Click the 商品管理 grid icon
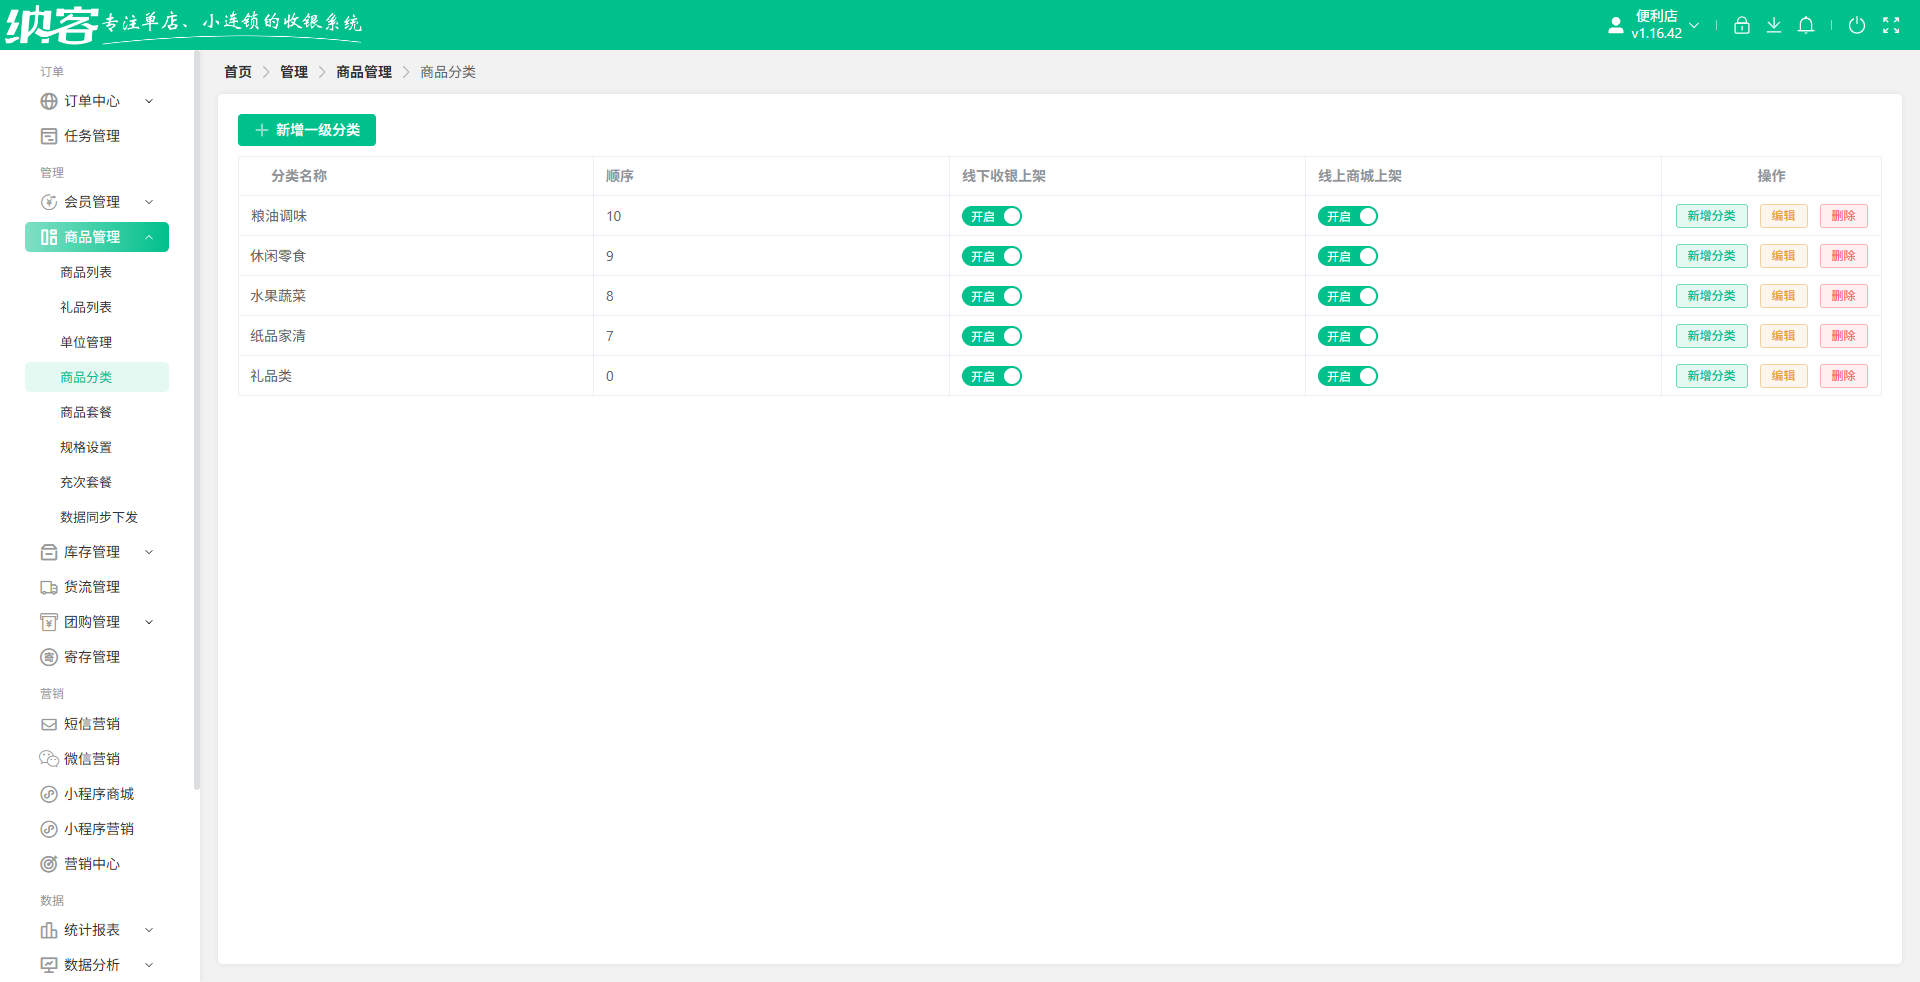This screenshot has width=1920, height=982. [x=49, y=237]
